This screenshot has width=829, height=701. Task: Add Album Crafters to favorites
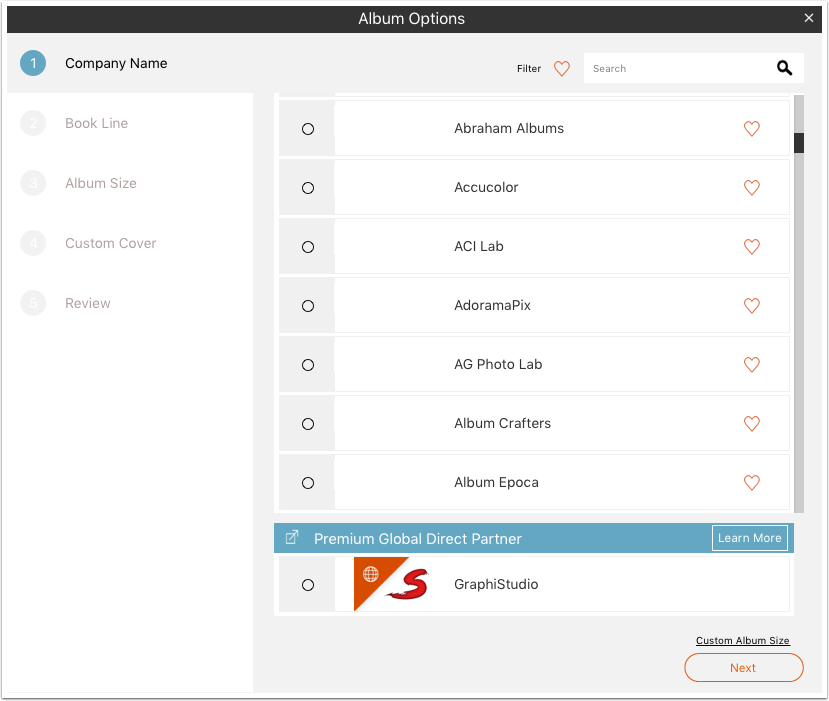(751, 423)
